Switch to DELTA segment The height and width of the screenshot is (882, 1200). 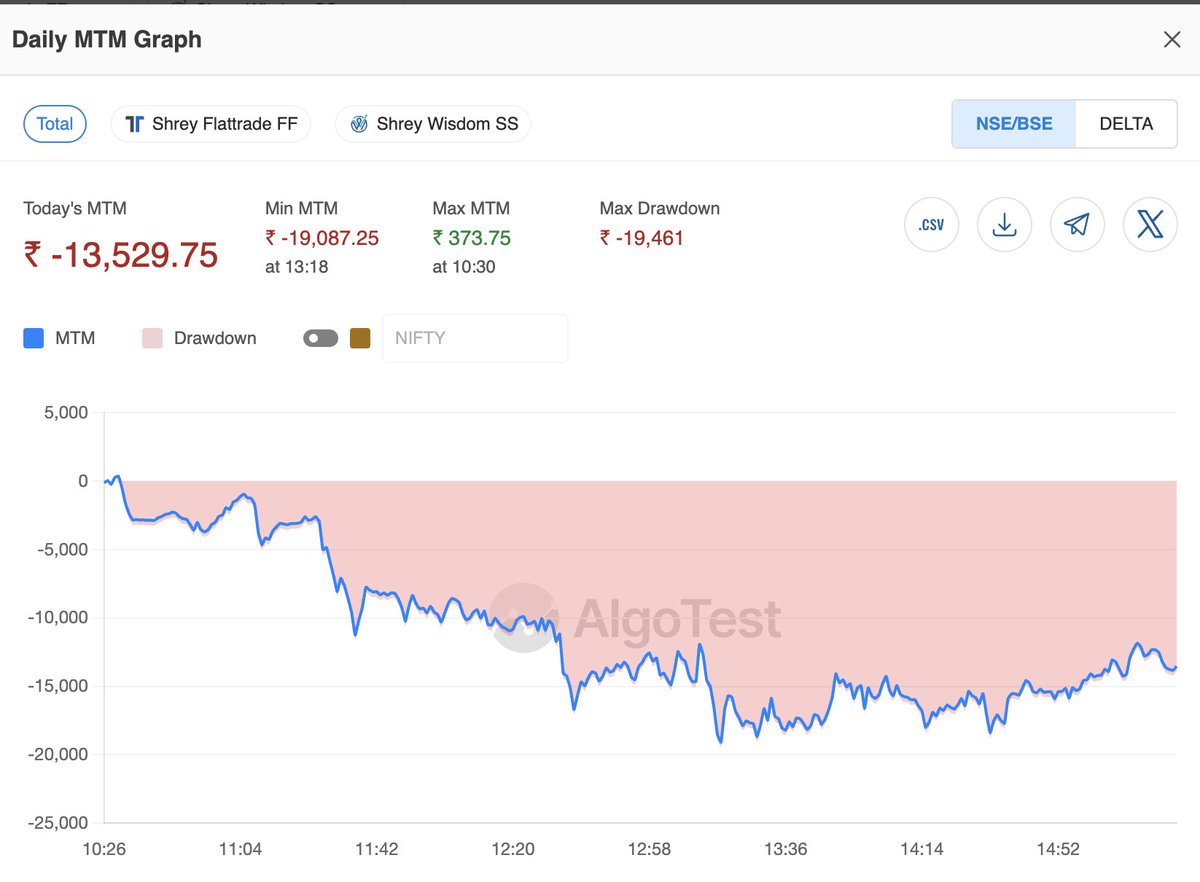coord(1126,124)
